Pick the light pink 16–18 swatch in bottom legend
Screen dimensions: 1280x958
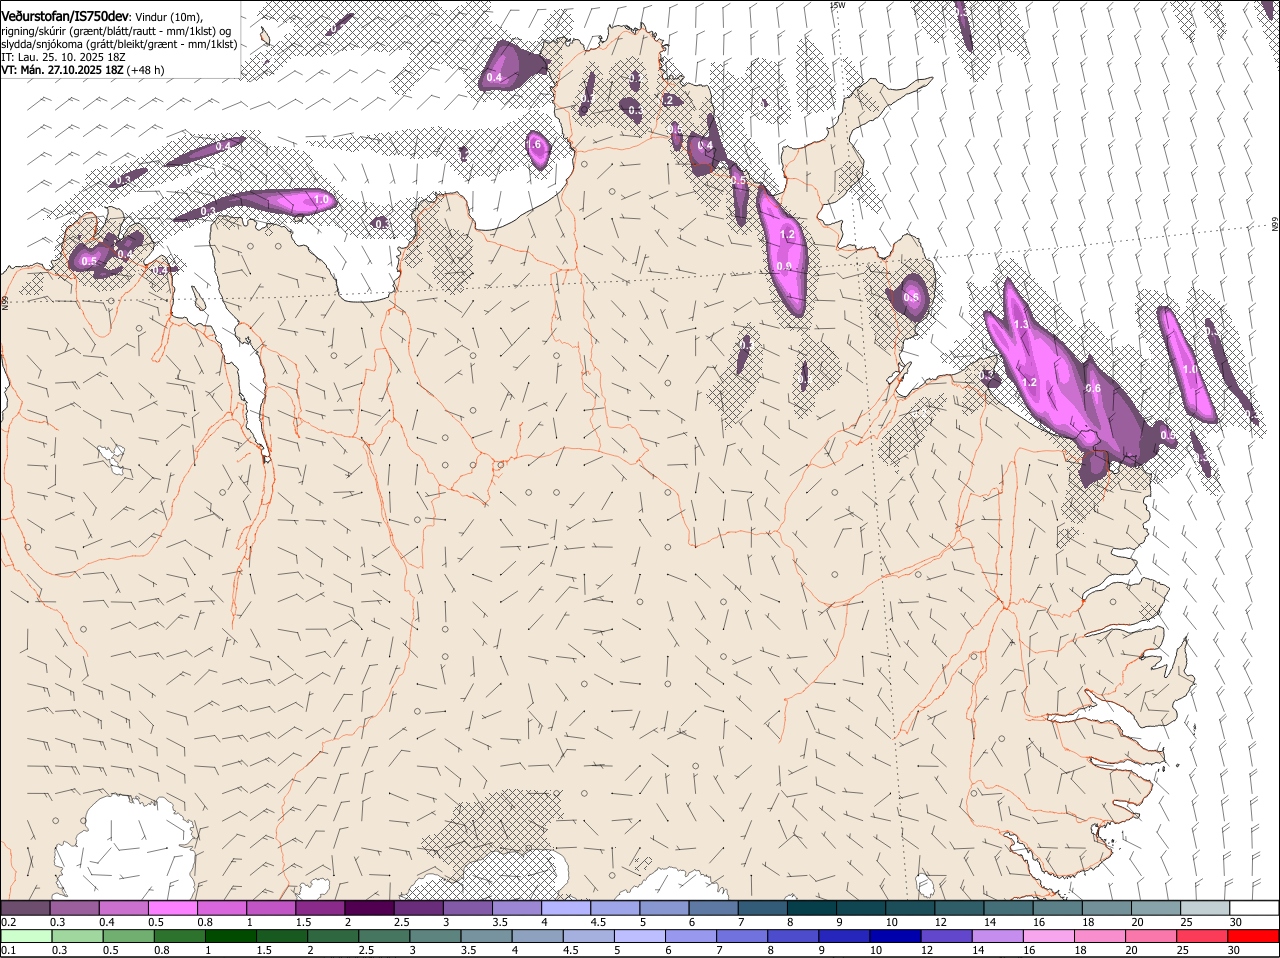pos(1051,937)
